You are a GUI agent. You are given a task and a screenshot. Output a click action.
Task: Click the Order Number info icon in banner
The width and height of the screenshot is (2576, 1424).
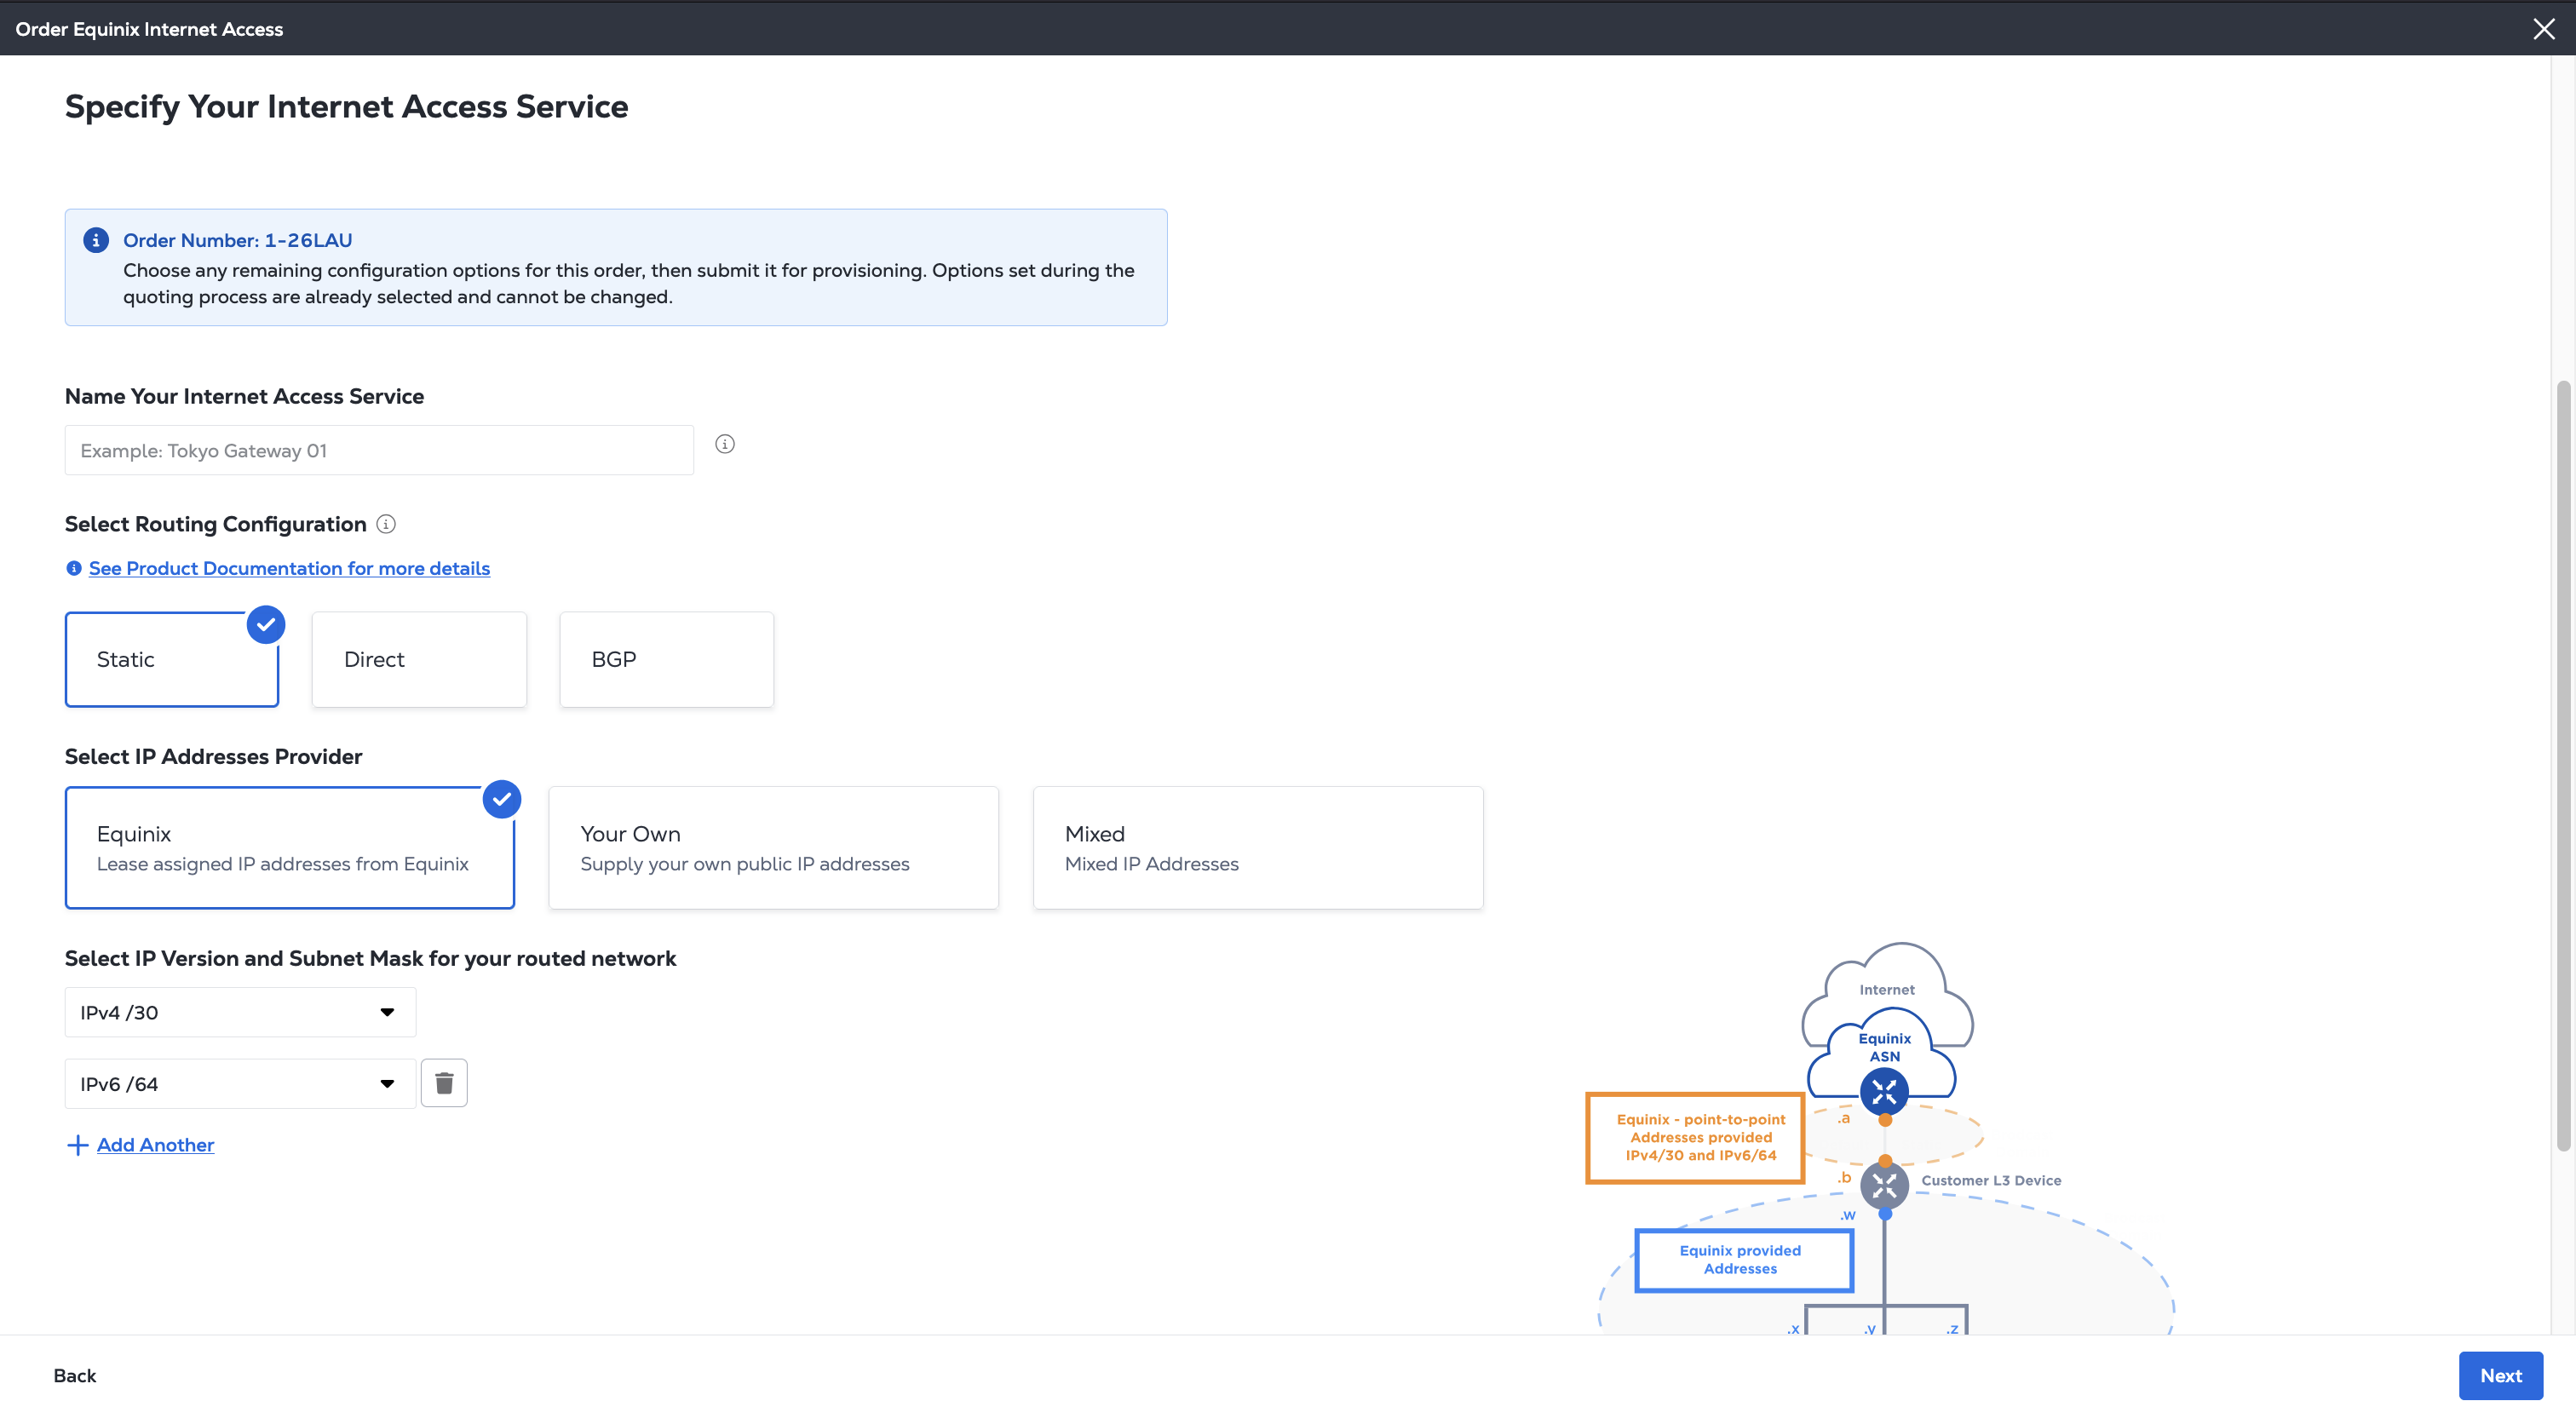(96, 240)
